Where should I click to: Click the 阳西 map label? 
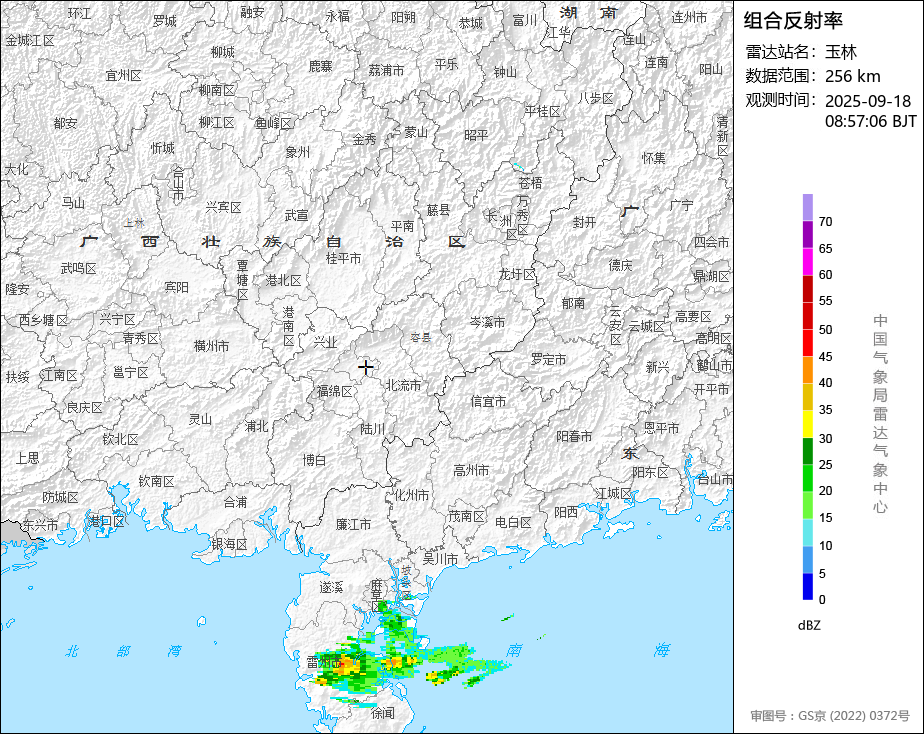click(x=566, y=513)
